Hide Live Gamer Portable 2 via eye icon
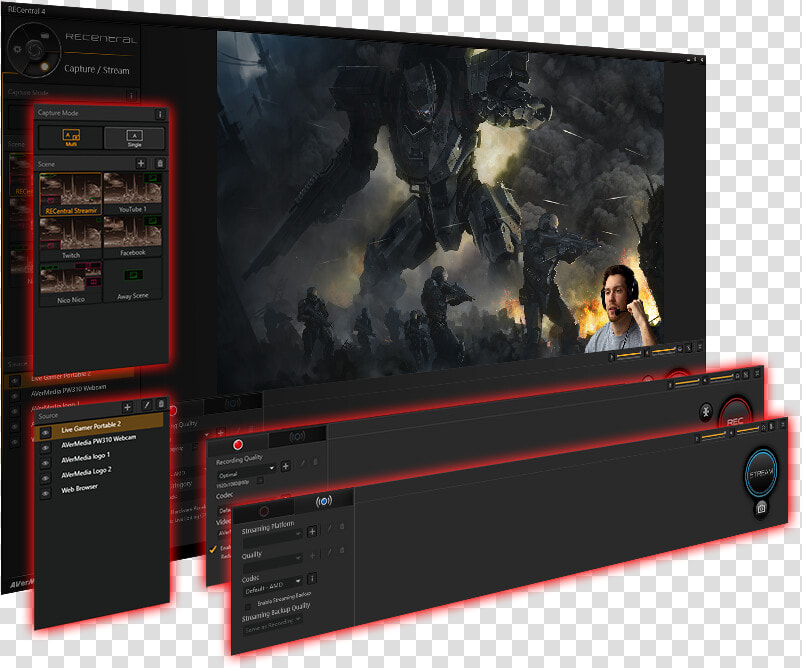 (x=45, y=433)
